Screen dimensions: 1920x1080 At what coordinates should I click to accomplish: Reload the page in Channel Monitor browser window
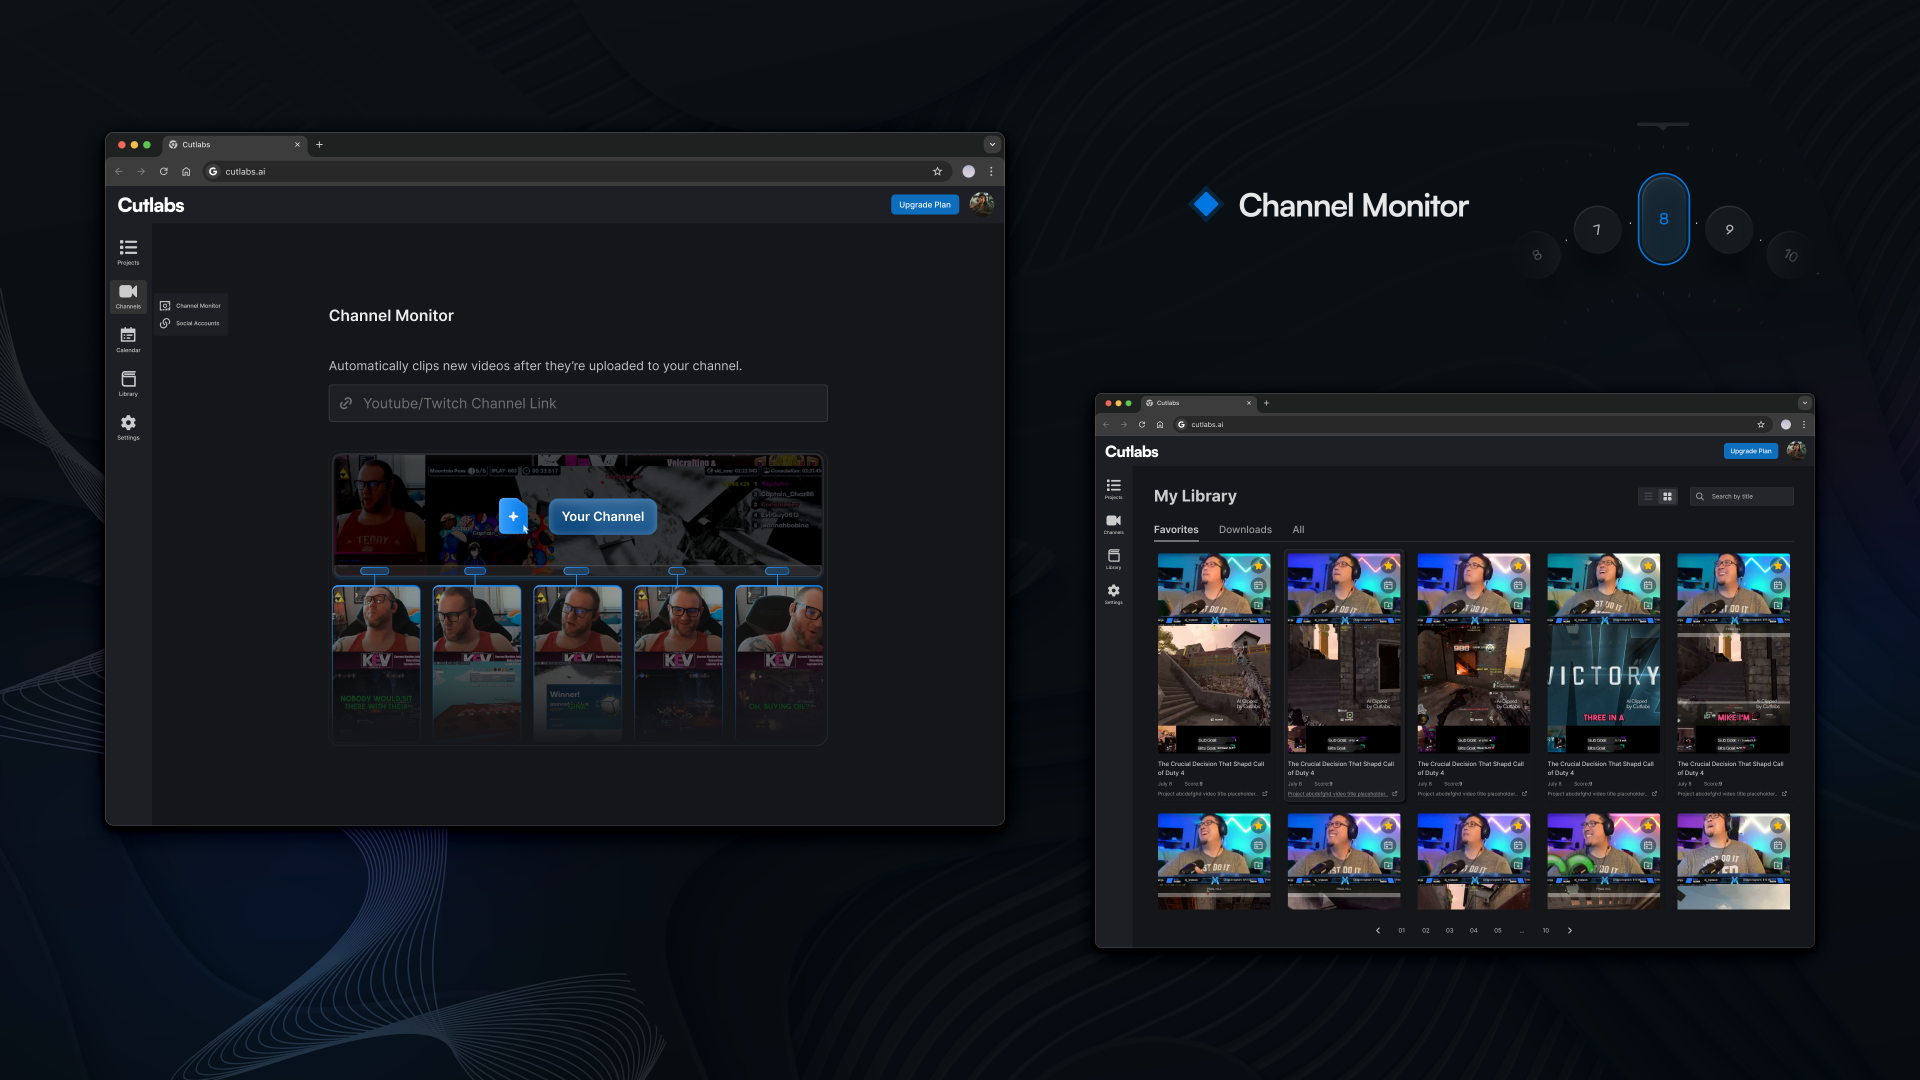coord(164,172)
